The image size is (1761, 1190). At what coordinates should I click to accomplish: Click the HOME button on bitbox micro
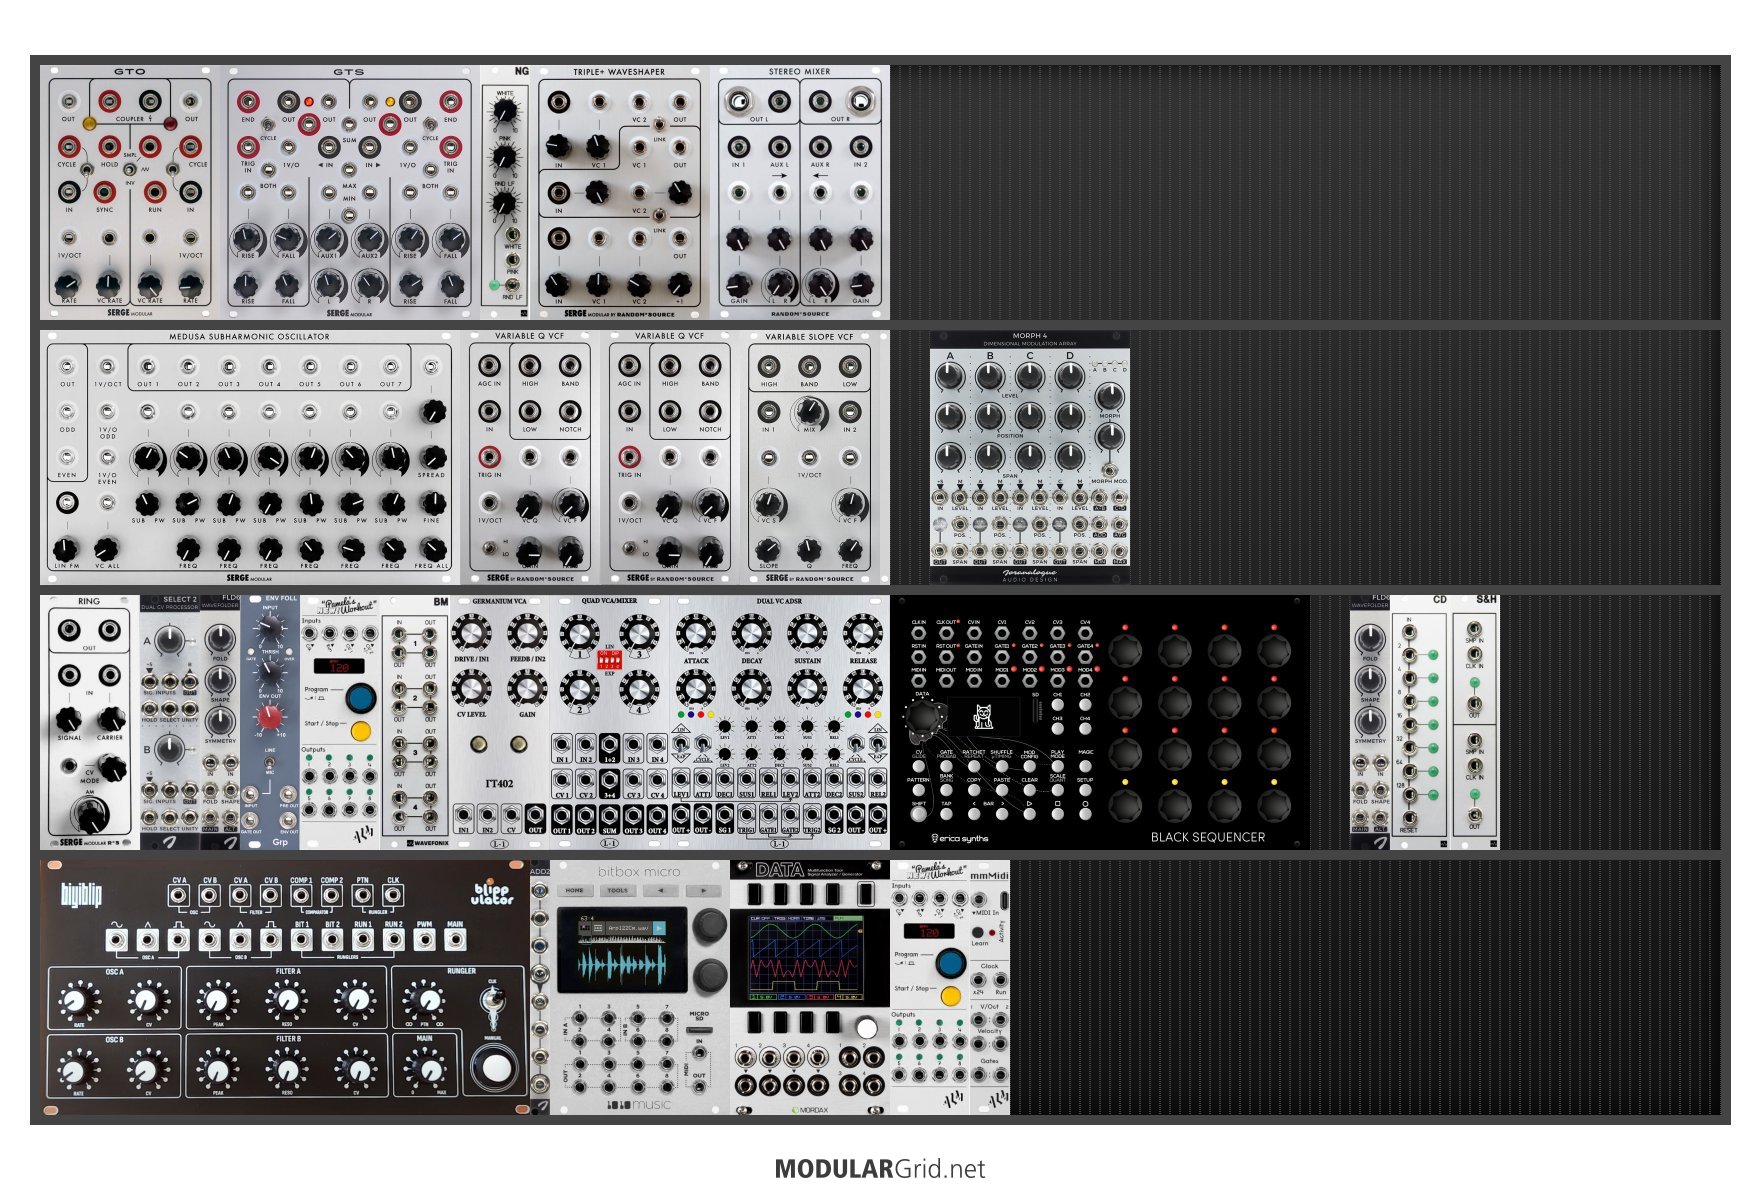pyautogui.click(x=575, y=890)
